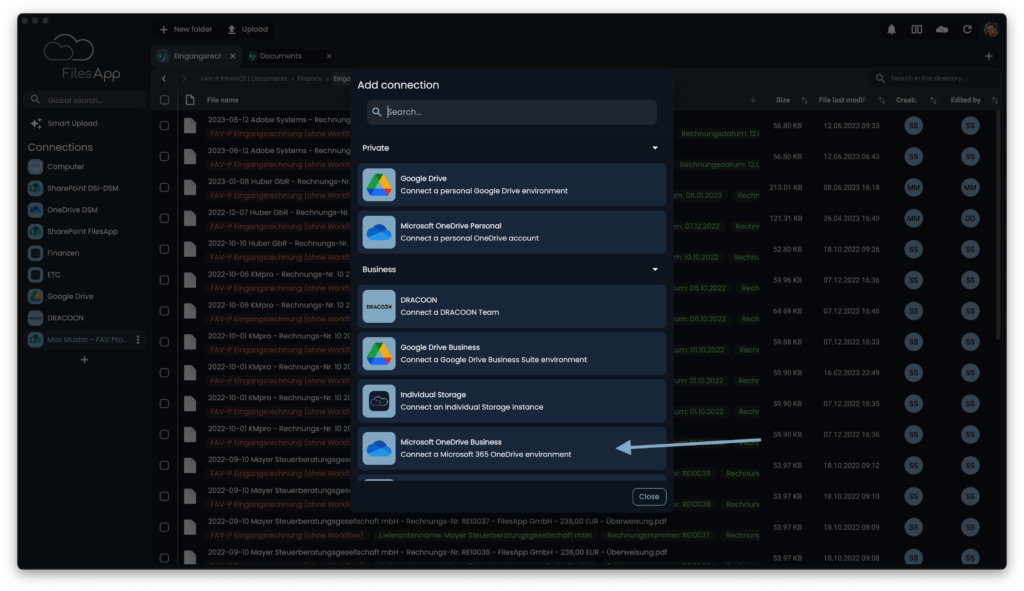Pick the Google Drive Business icon

click(379, 353)
